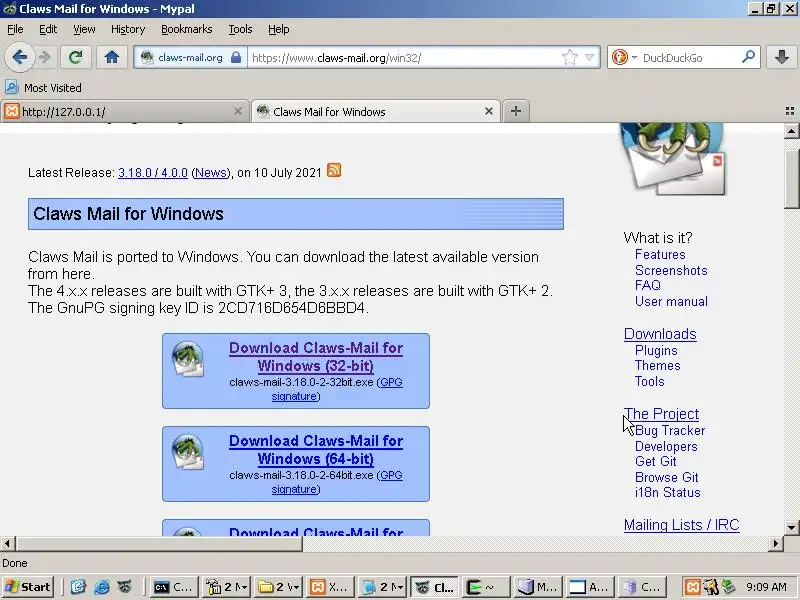This screenshot has height=600, width=800.
Task: Open the Bookmarks menu
Action: 187,29
